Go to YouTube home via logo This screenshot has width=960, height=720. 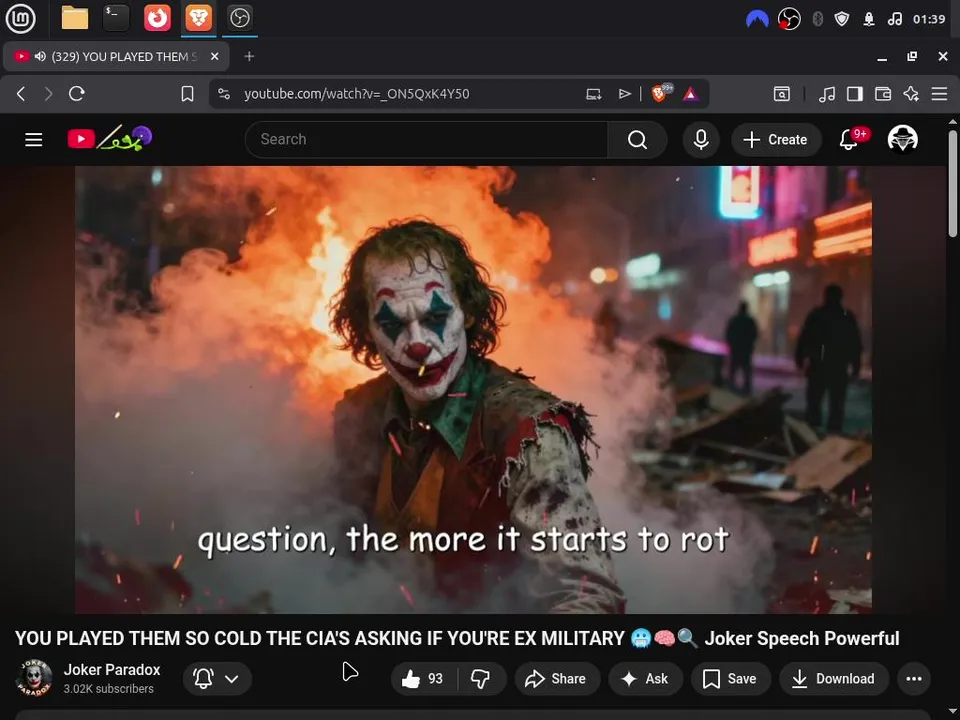pyautogui.click(x=110, y=138)
